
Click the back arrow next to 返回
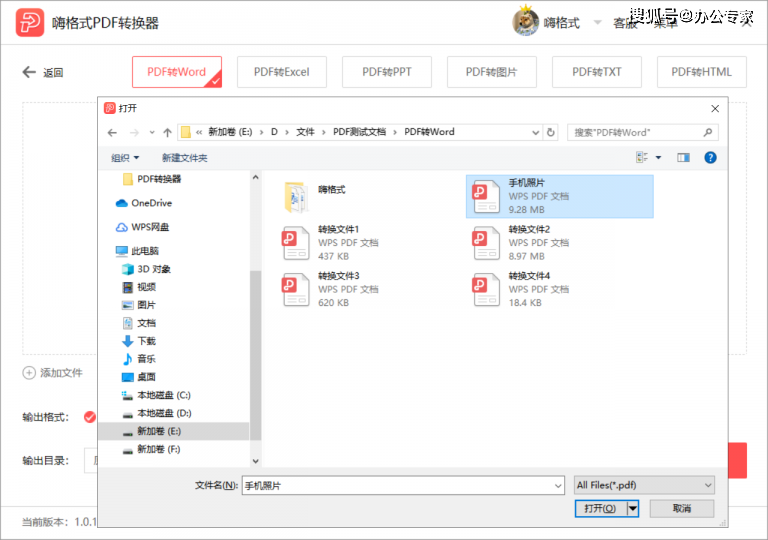[x=29, y=73]
